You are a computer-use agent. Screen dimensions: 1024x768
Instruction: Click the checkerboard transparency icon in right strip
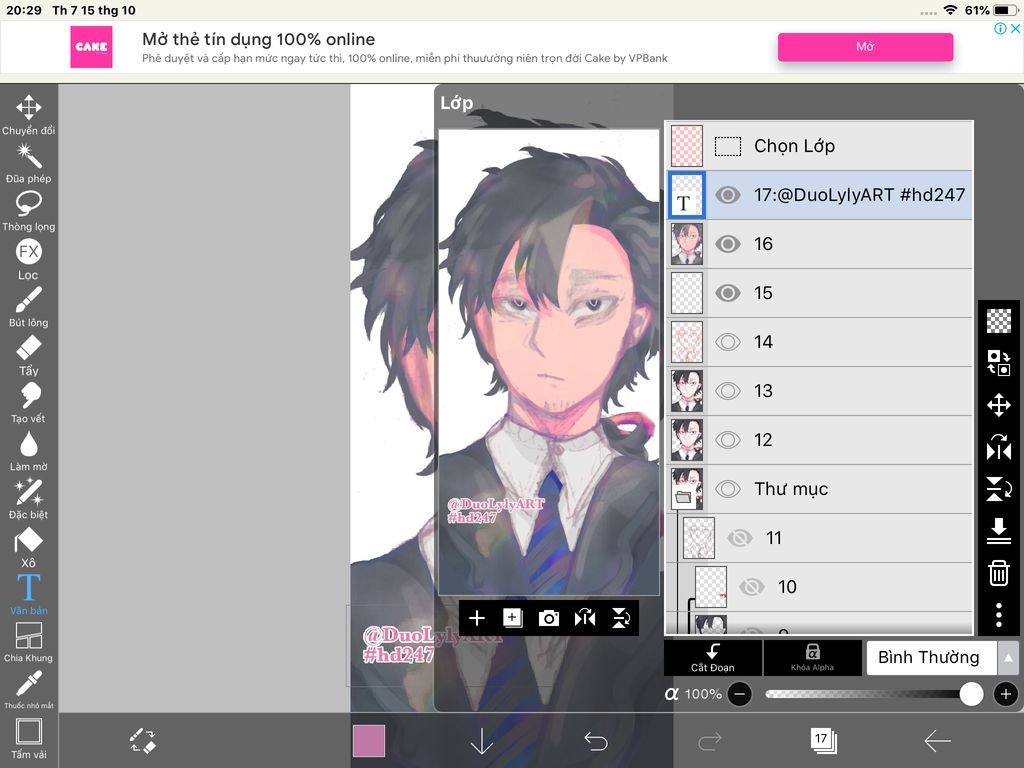tap(999, 321)
